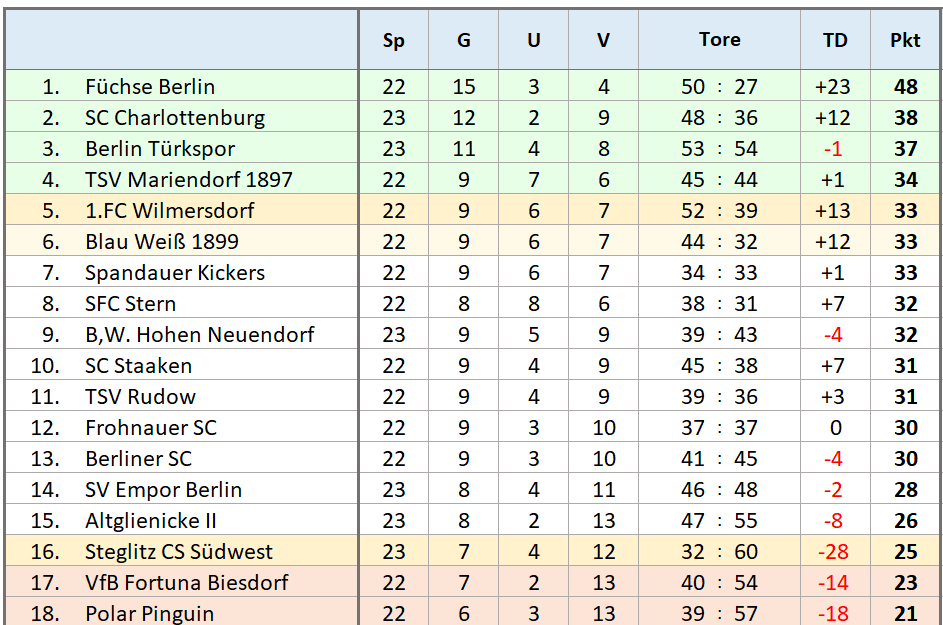This screenshot has height=625, width=943.
Task: Click the G column header
Action: [464, 40]
